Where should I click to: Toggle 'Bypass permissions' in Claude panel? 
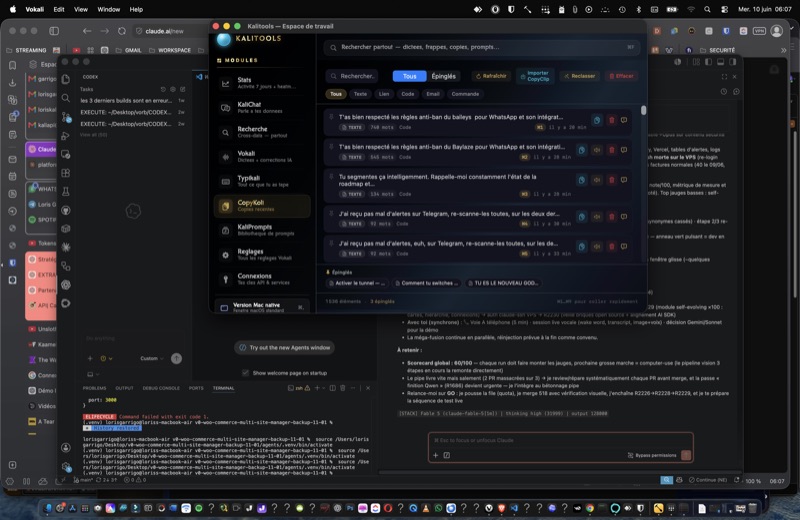click(652, 455)
